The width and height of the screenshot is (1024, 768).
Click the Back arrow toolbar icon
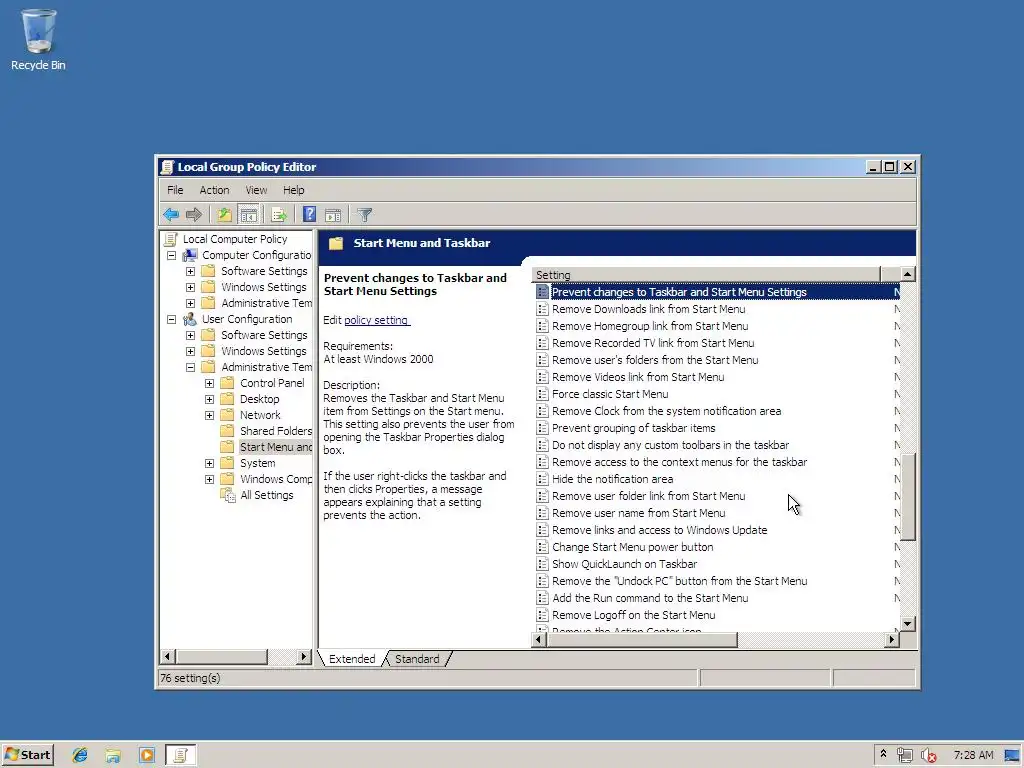point(171,214)
